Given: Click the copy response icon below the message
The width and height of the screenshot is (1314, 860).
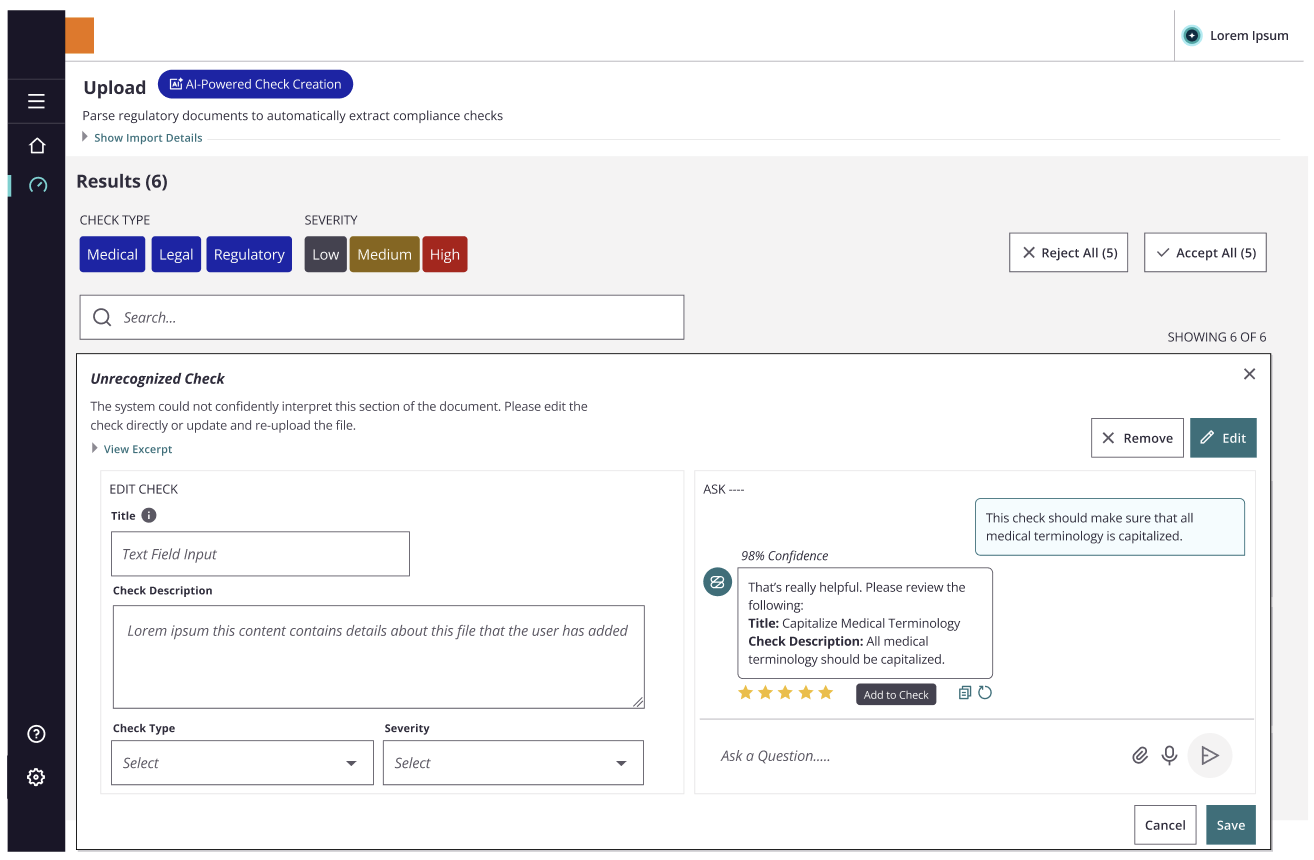Looking at the screenshot, I should point(965,693).
